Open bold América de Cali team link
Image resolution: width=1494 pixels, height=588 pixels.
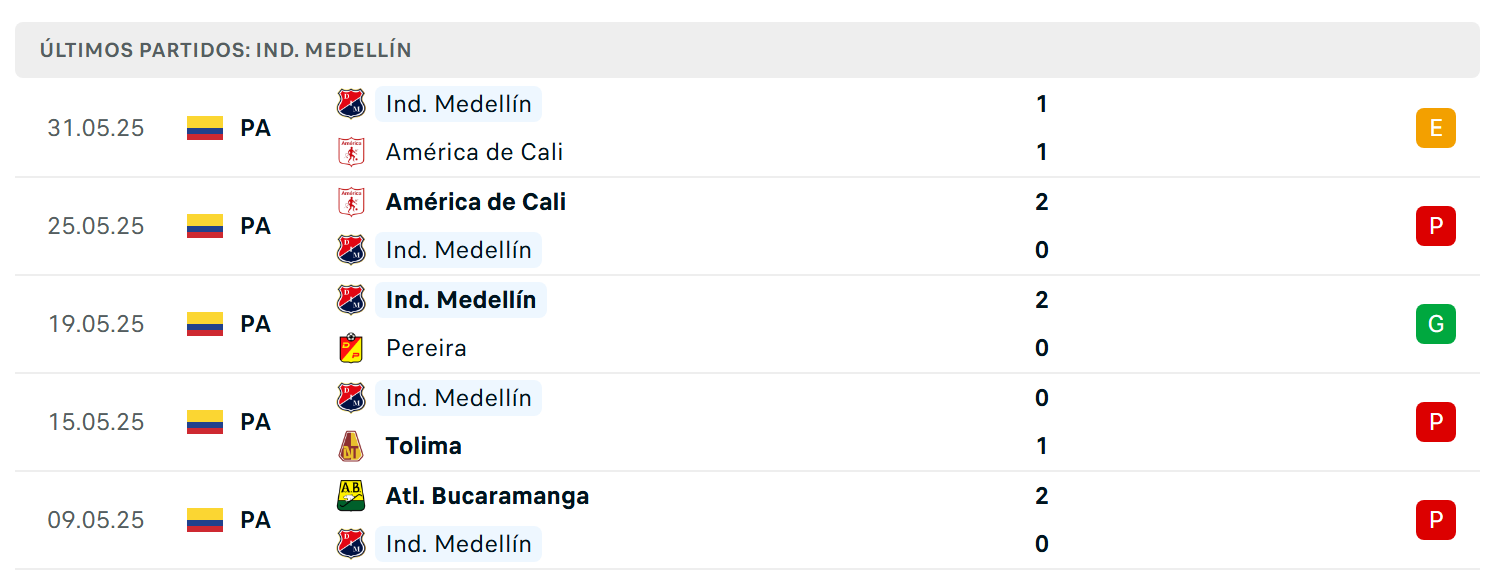pyautogui.click(x=476, y=202)
